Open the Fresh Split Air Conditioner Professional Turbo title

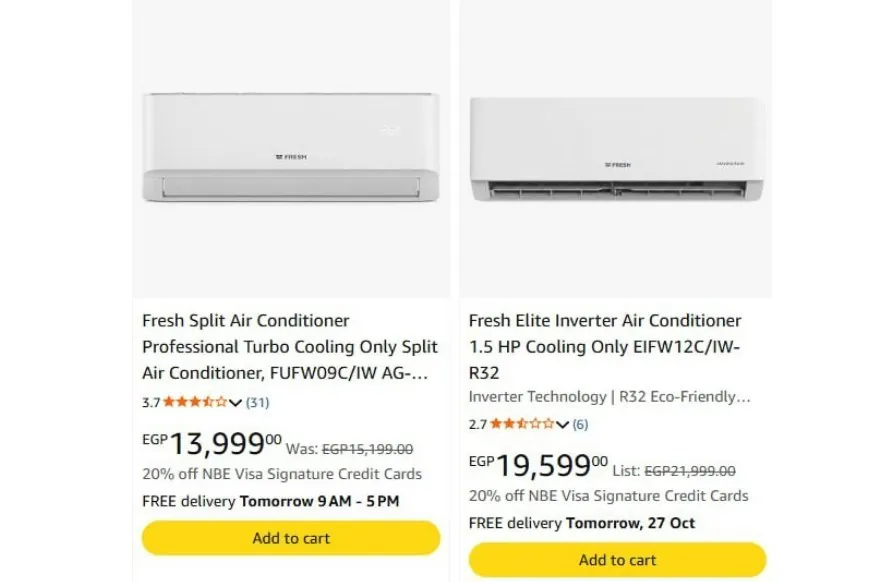[290, 346]
